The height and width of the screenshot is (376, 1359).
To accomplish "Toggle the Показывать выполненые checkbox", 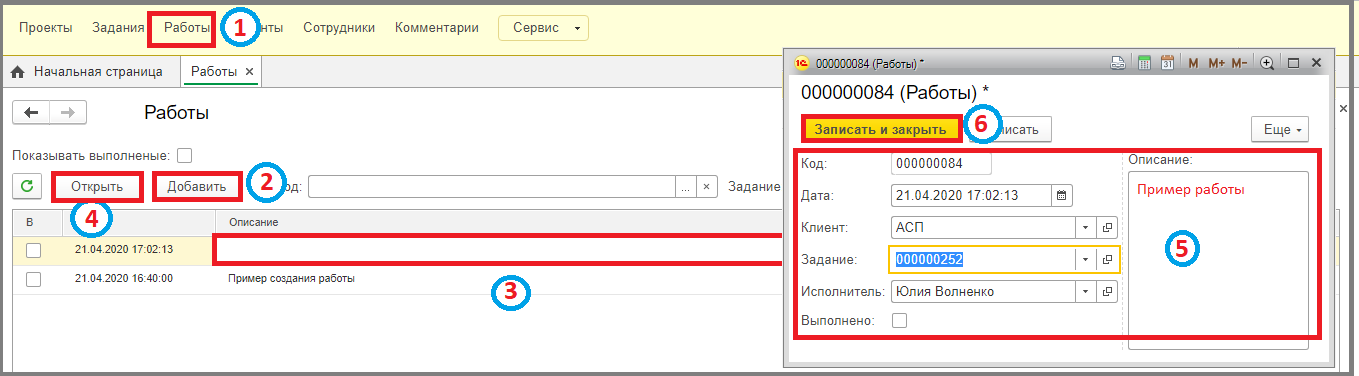I will tap(184, 155).
